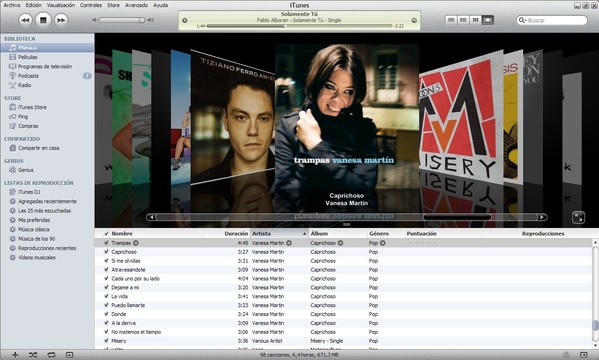The width and height of the screenshot is (599, 360).
Task: Open iTunes Store in the sidebar
Action: pos(32,107)
